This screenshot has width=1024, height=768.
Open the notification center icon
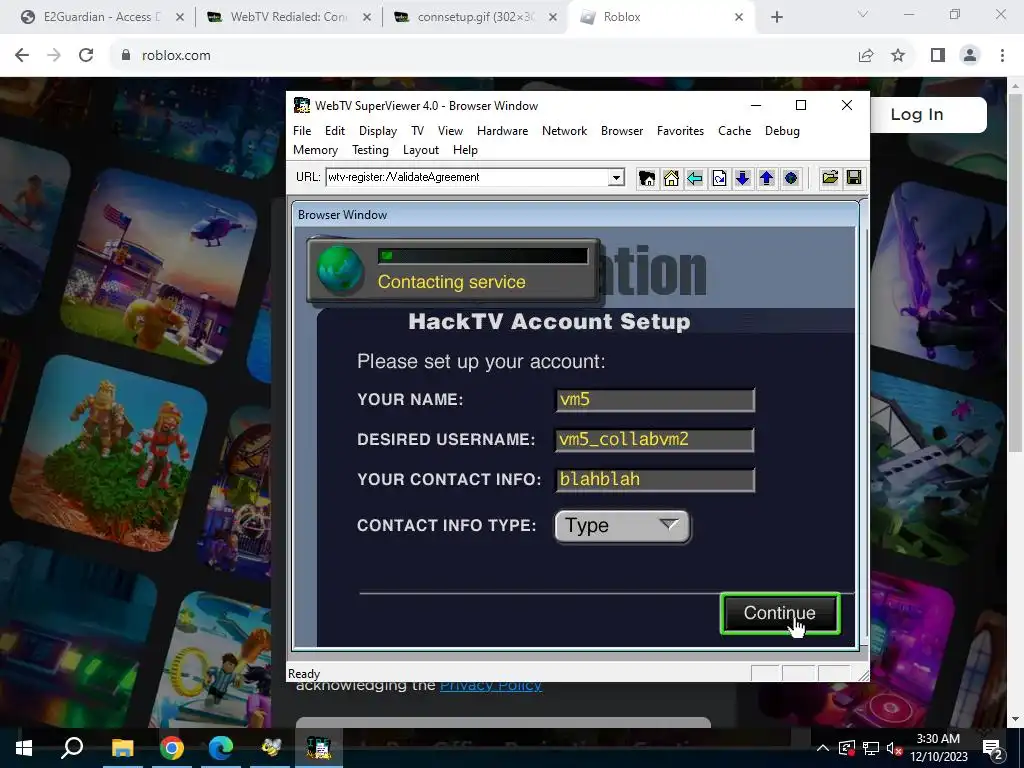click(993, 748)
